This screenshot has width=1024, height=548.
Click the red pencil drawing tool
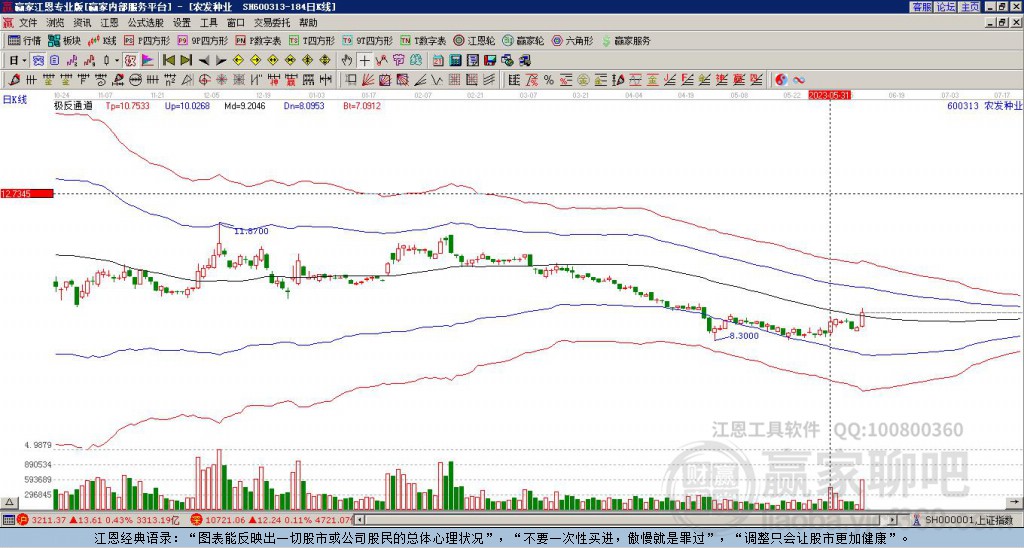[x=13, y=80]
